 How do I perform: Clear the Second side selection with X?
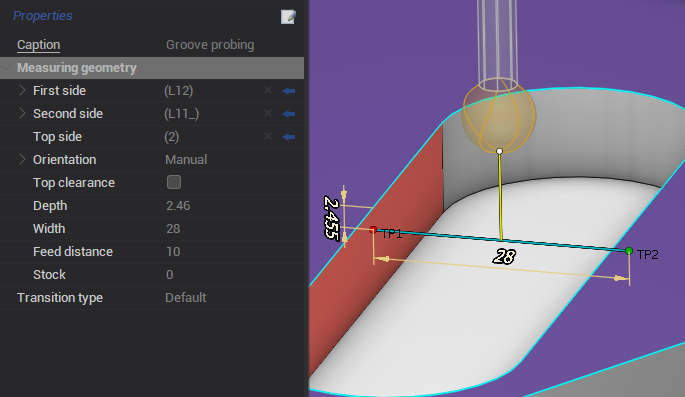tap(268, 114)
